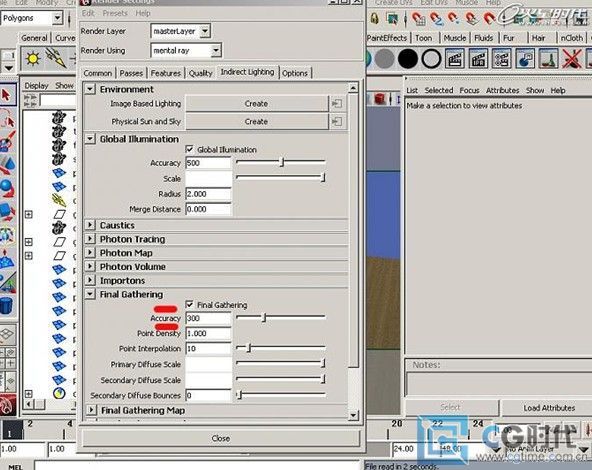Expand the Importons section

tap(90, 280)
